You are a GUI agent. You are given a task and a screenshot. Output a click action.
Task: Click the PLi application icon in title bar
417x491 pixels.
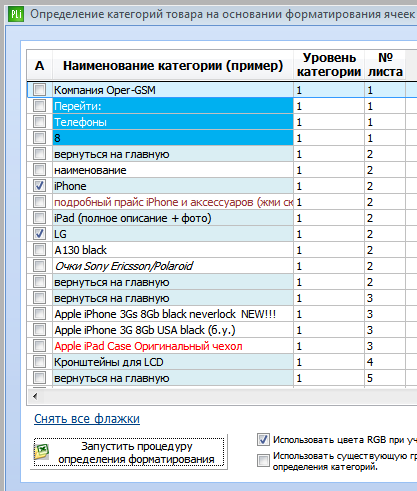[16, 15]
